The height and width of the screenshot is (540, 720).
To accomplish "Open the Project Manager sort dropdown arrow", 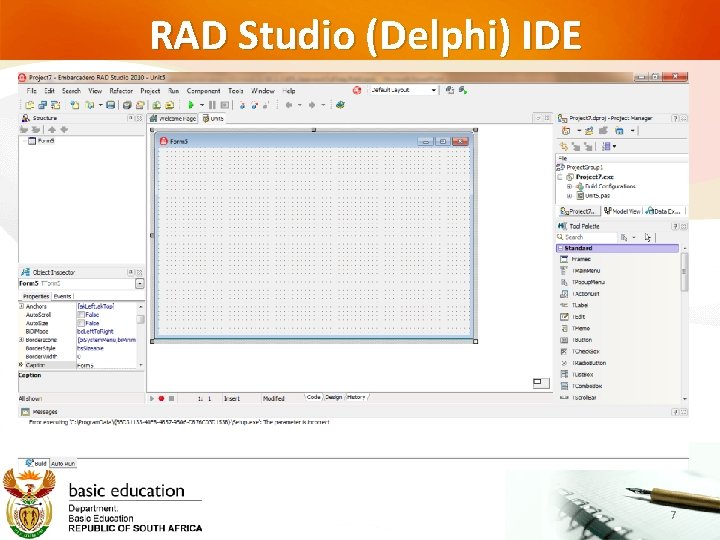I will point(614,146).
